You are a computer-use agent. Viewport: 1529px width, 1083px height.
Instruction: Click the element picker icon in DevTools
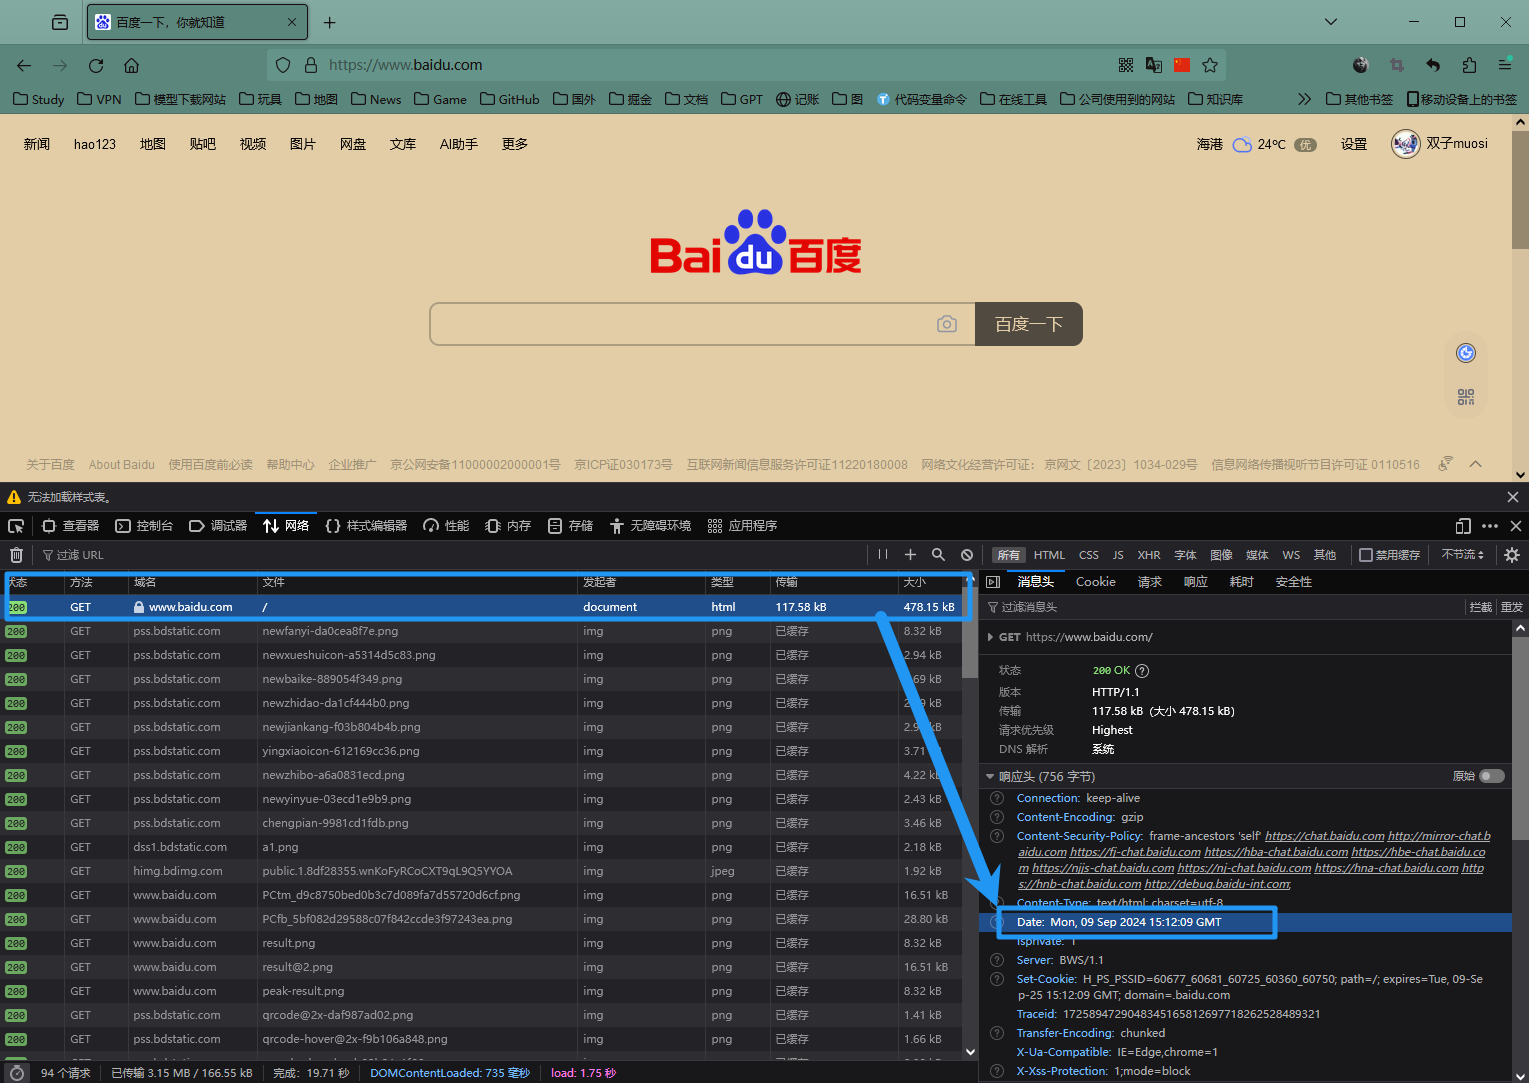tap(16, 526)
